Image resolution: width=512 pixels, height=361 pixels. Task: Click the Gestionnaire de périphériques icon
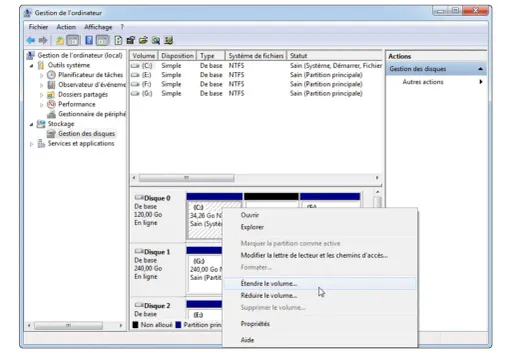click(51, 114)
